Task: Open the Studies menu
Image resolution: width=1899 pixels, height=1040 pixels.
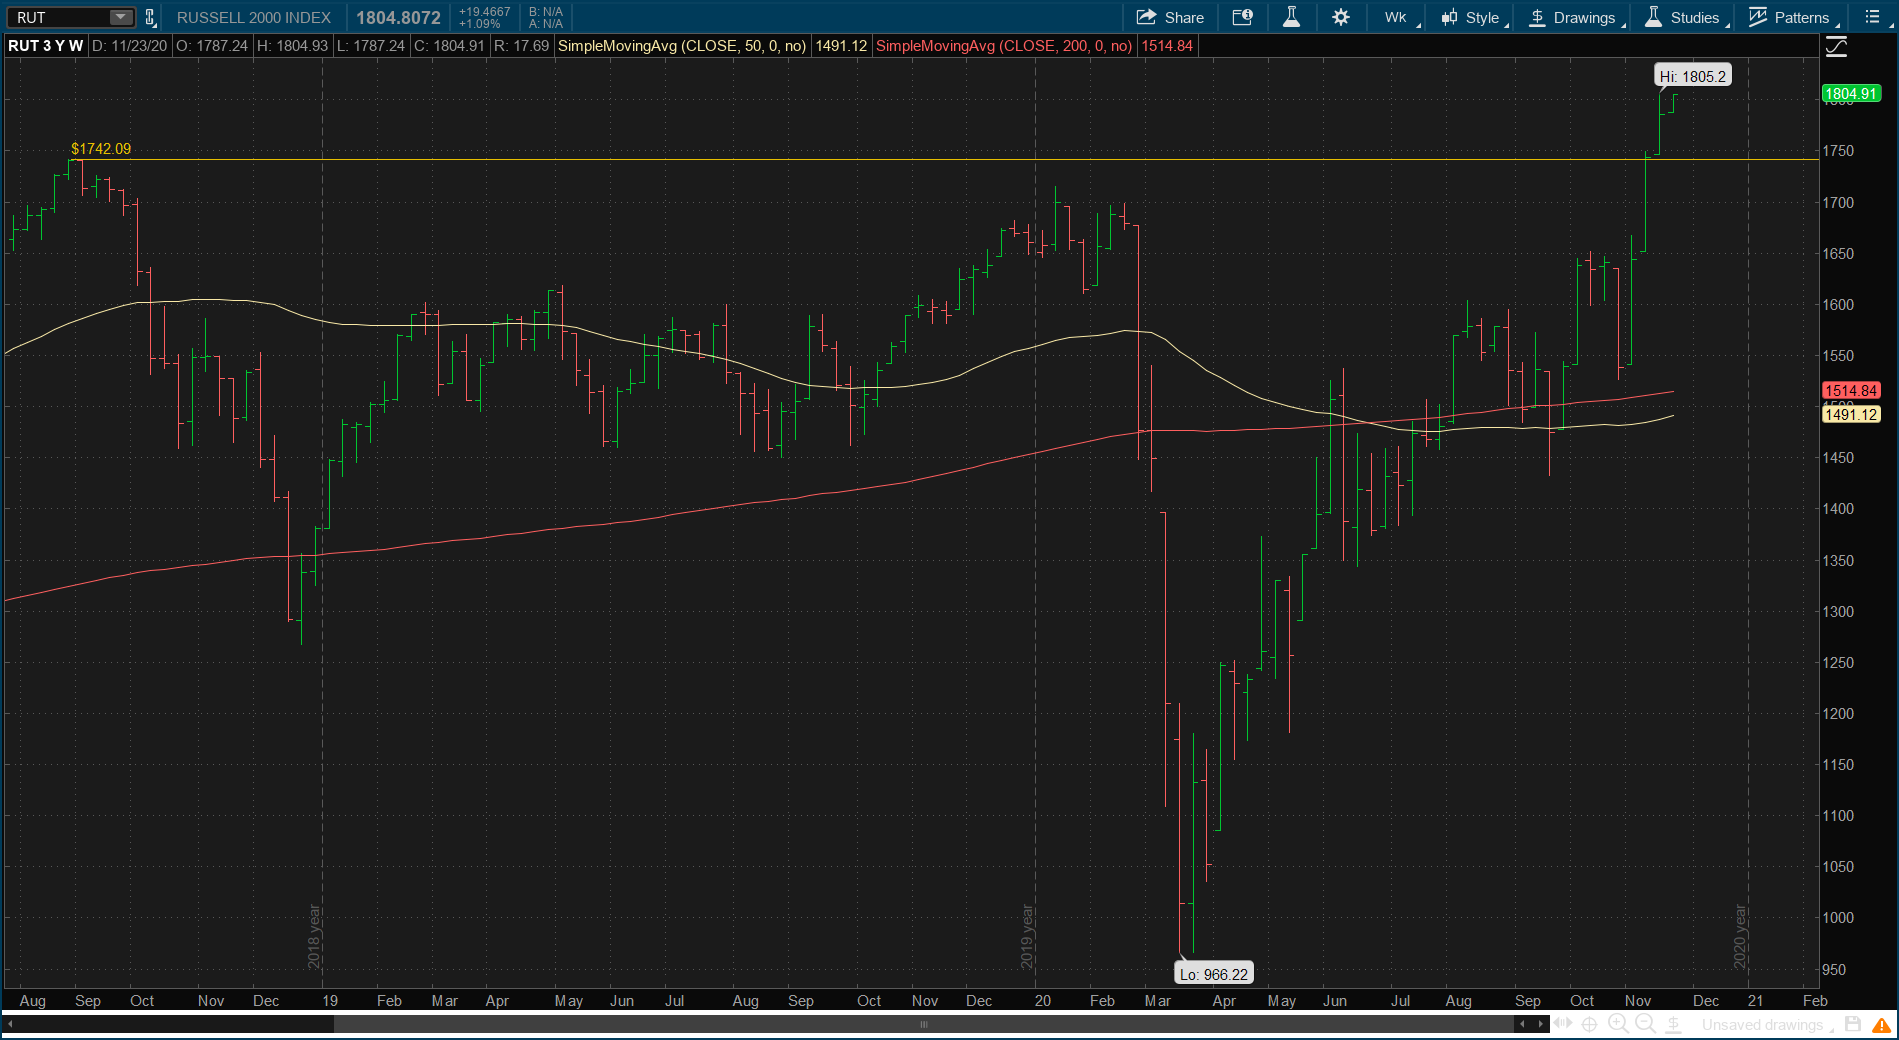Action: point(1686,17)
